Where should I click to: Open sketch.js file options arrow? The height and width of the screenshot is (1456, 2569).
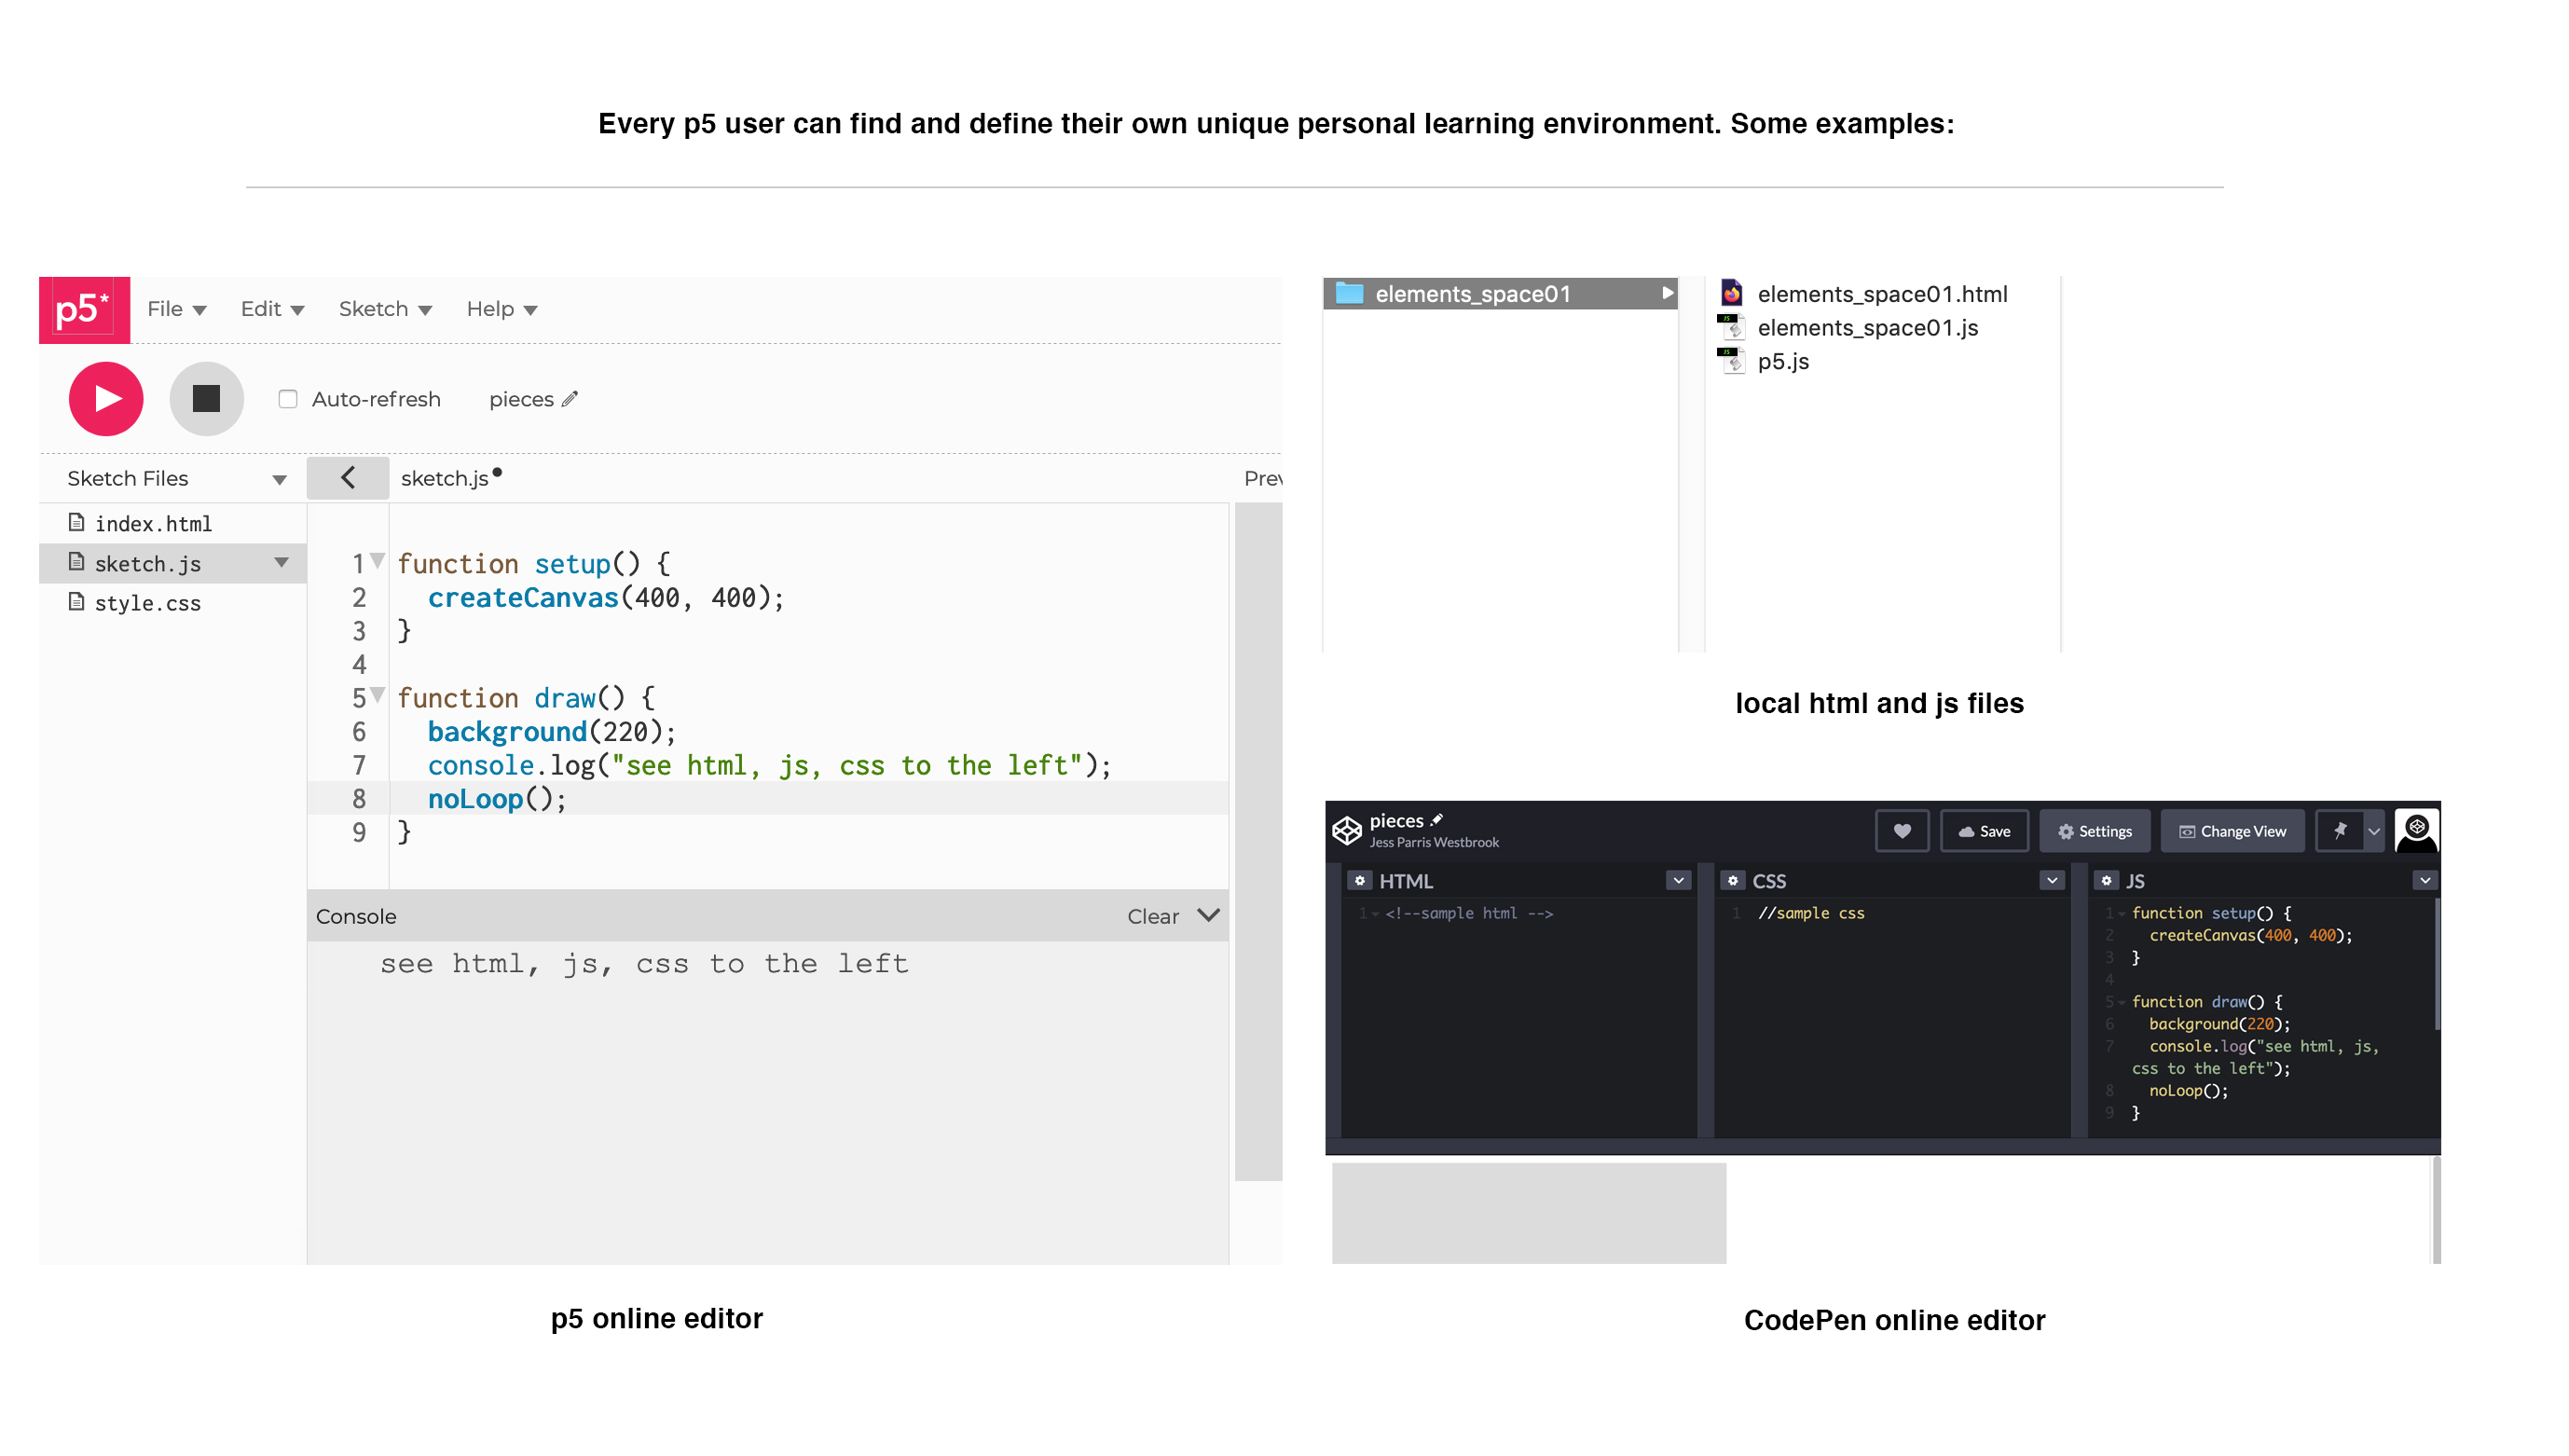(281, 563)
